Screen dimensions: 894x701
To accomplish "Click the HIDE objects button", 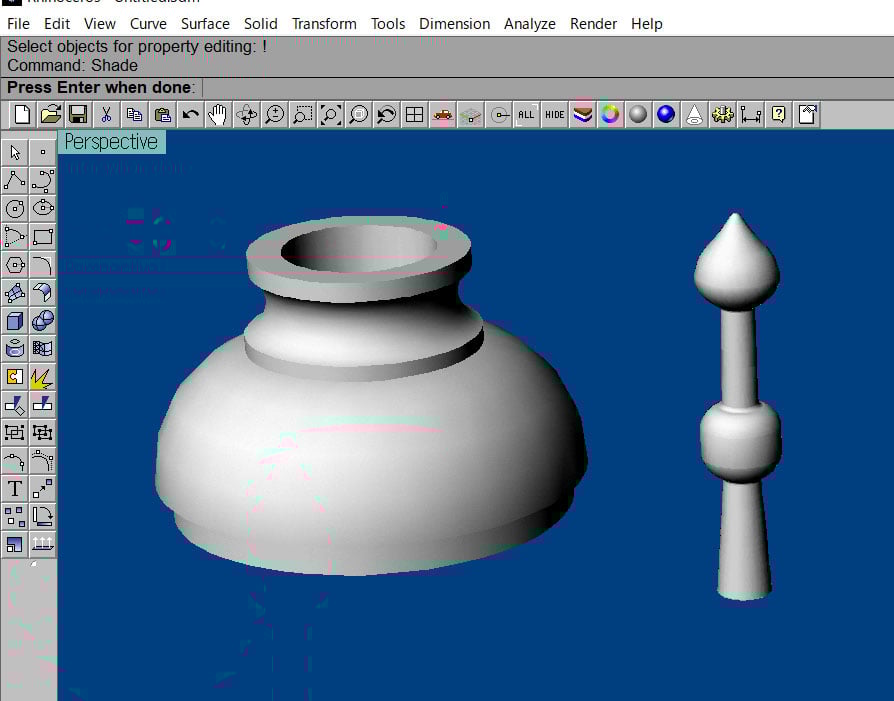I will (554, 115).
